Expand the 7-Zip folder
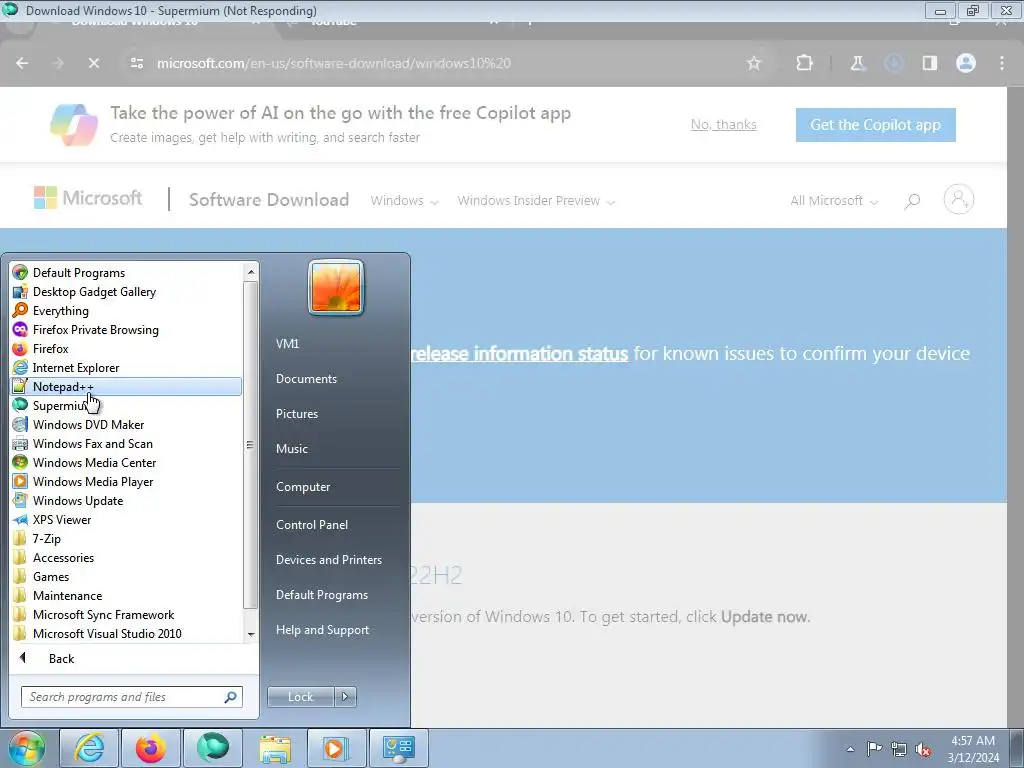 click(127, 538)
